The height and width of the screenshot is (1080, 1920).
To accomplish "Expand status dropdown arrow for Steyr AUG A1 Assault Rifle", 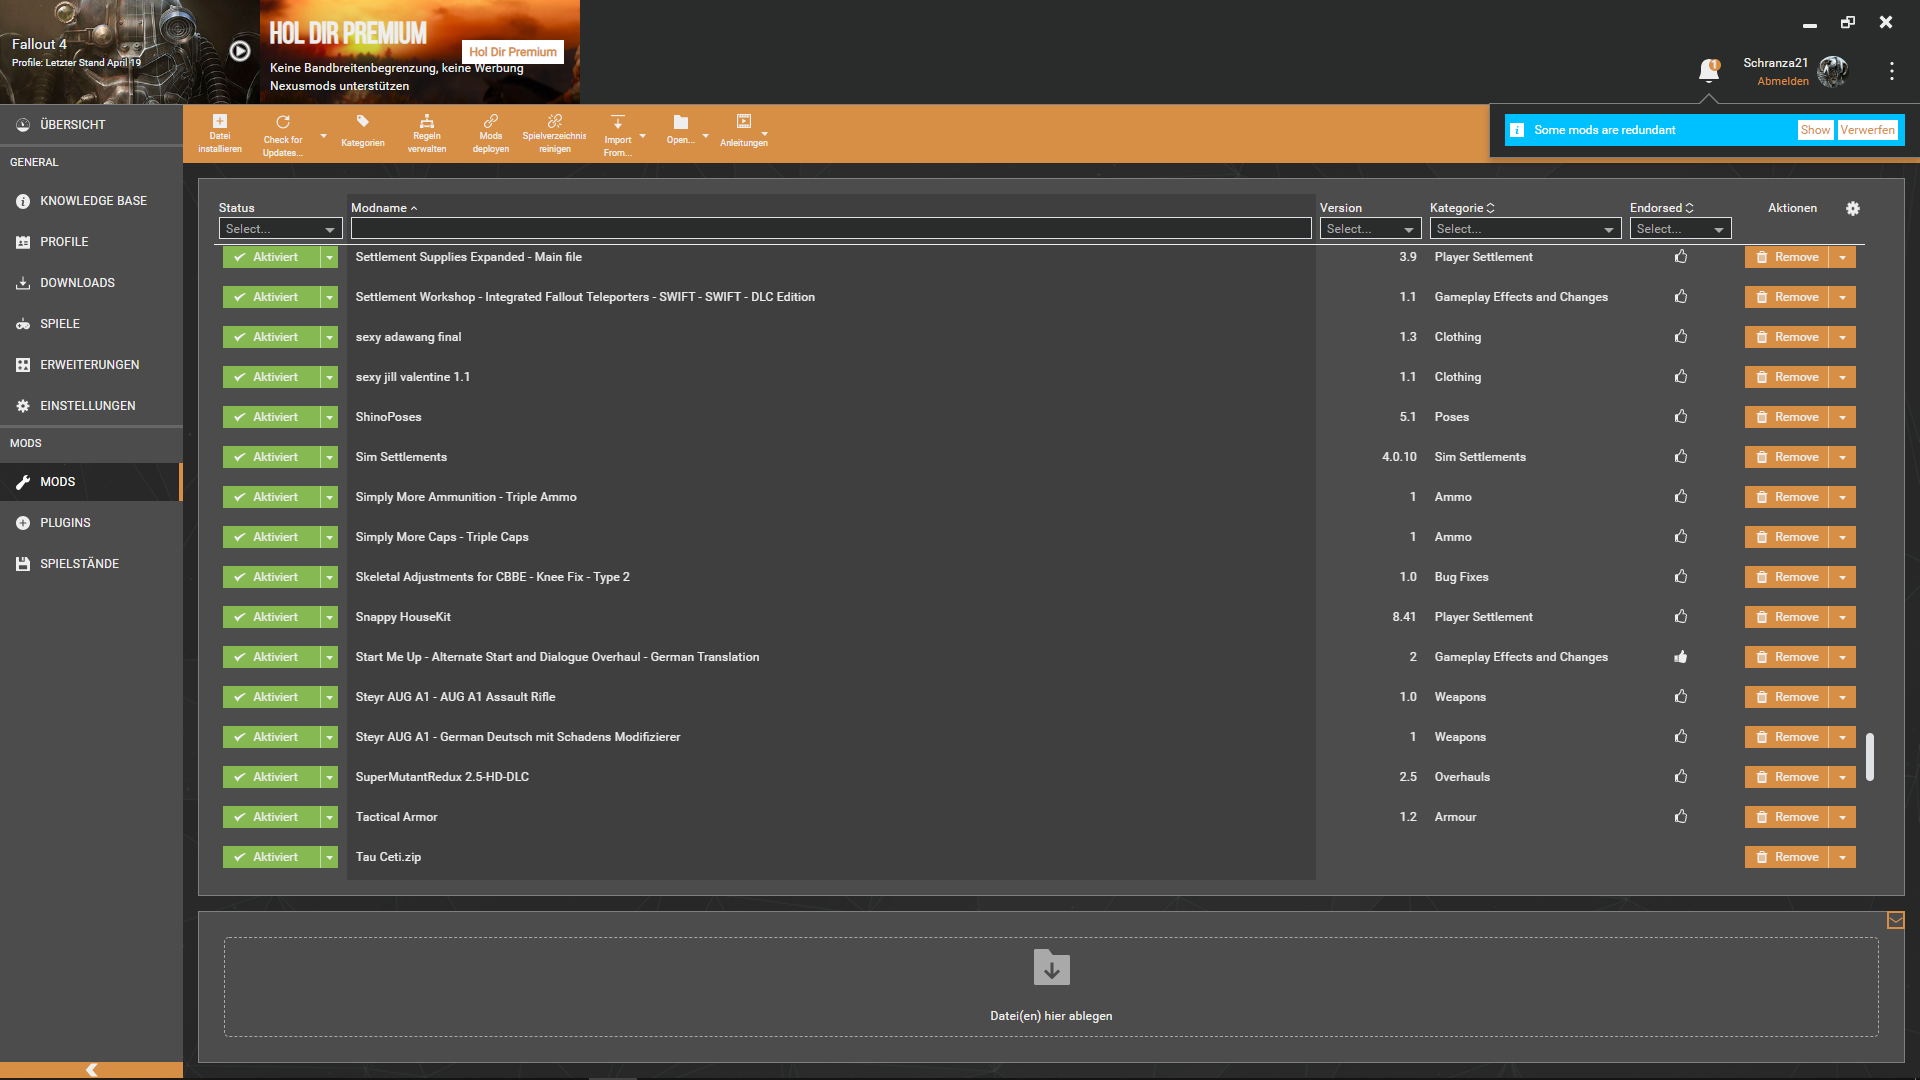I will 329,697.
